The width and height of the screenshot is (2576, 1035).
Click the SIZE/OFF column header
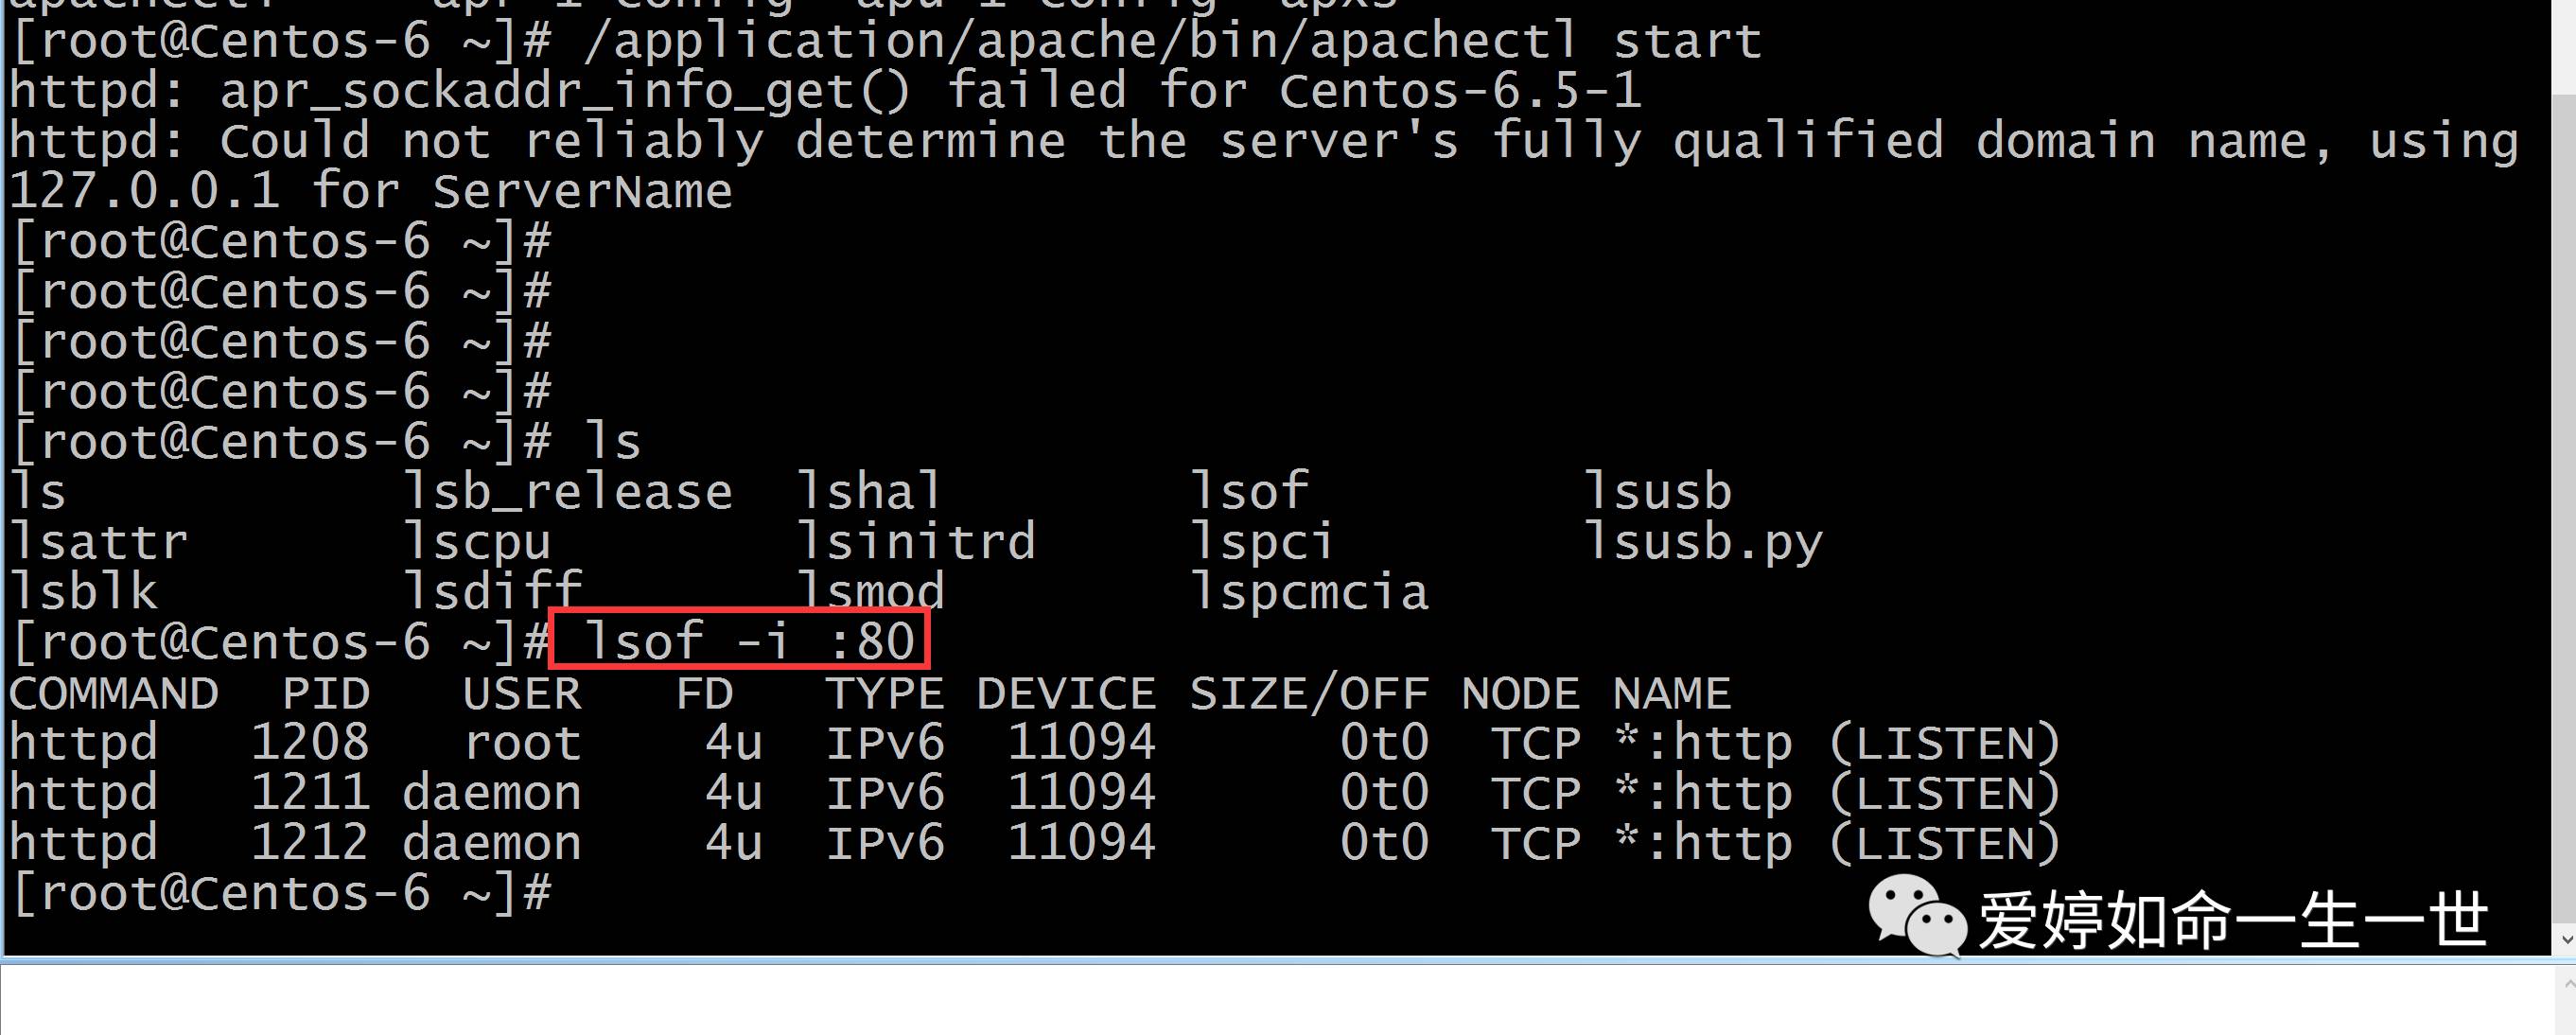pos(1309,693)
